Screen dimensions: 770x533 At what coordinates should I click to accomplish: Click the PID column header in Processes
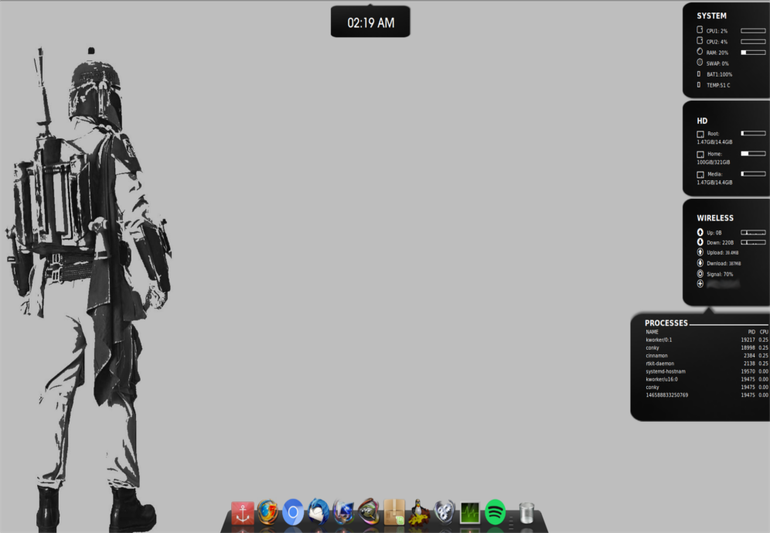point(751,332)
